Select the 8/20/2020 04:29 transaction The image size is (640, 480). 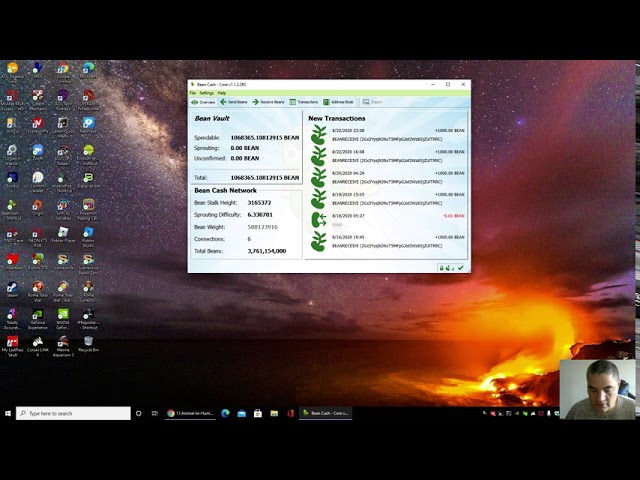[387, 178]
